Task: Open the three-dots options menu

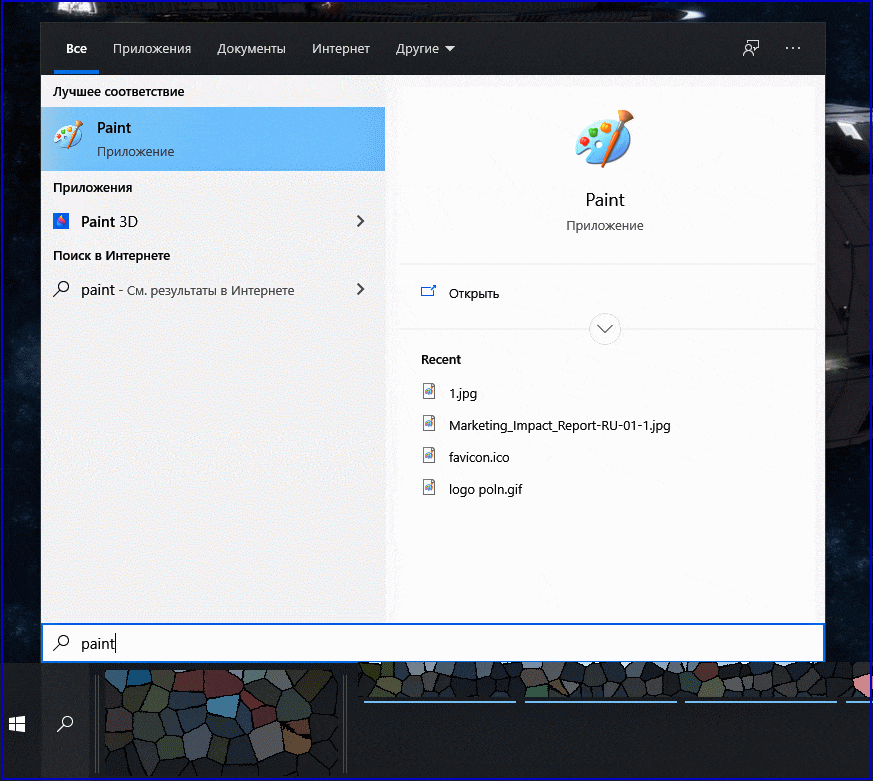Action: [793, 48]
